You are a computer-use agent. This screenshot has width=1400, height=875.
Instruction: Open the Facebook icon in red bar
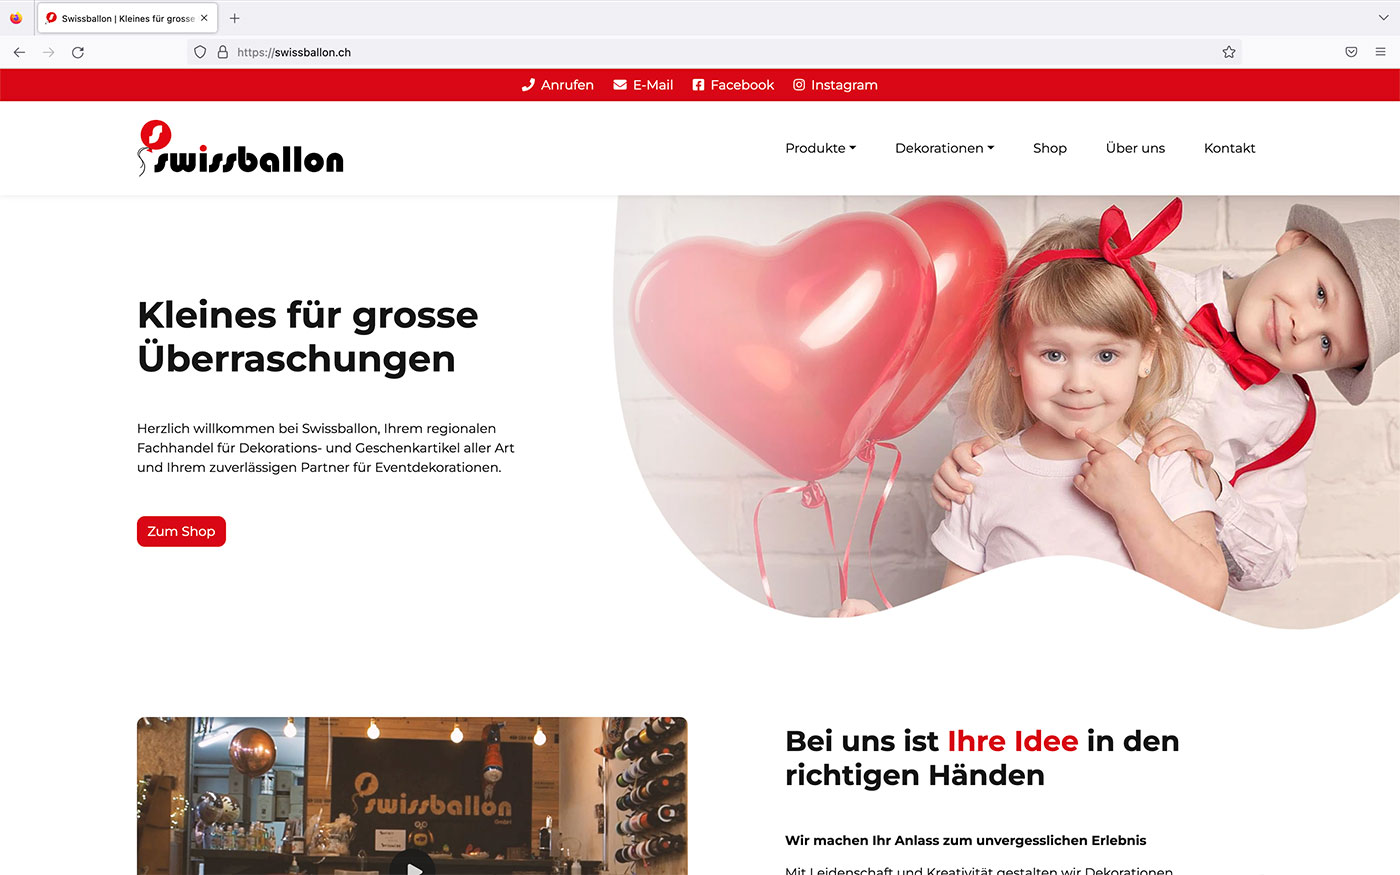tap(698, 85)
